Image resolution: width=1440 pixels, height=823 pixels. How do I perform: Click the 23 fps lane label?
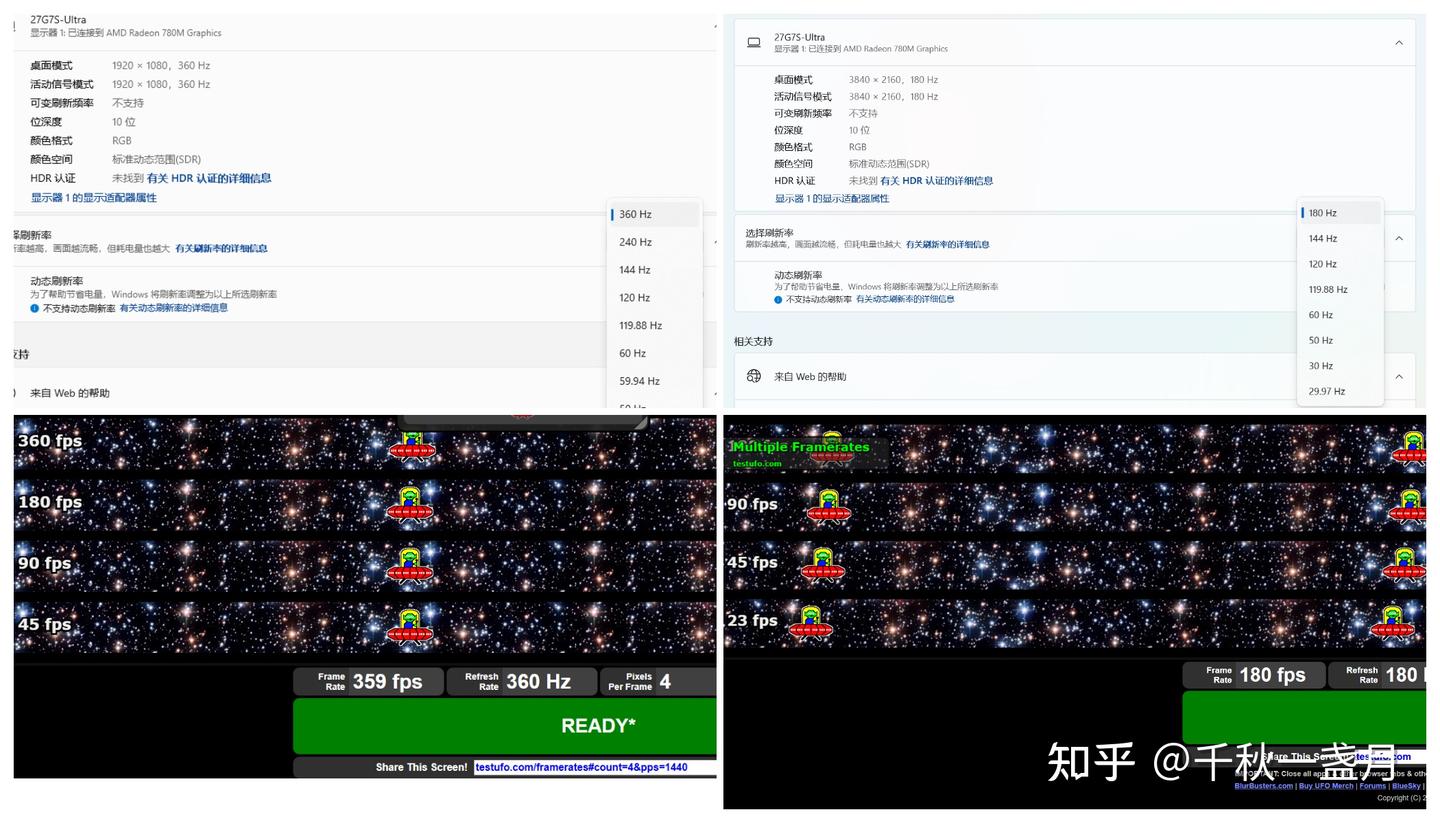[752, 621]
